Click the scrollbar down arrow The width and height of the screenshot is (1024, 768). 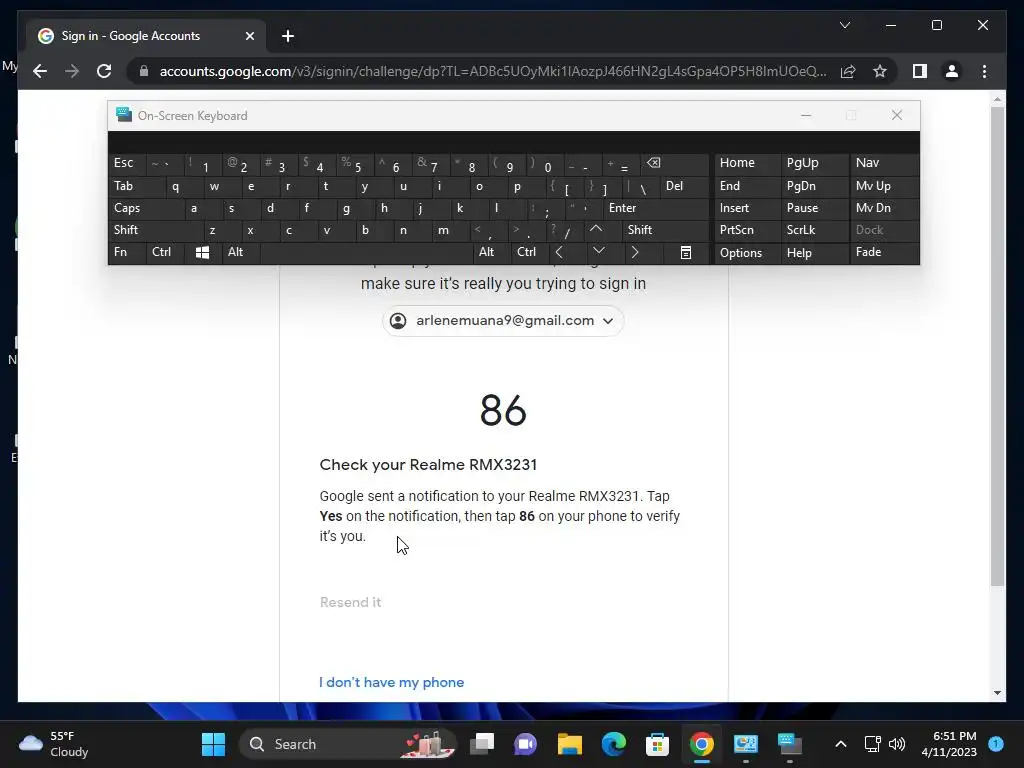tap(997, 693)
